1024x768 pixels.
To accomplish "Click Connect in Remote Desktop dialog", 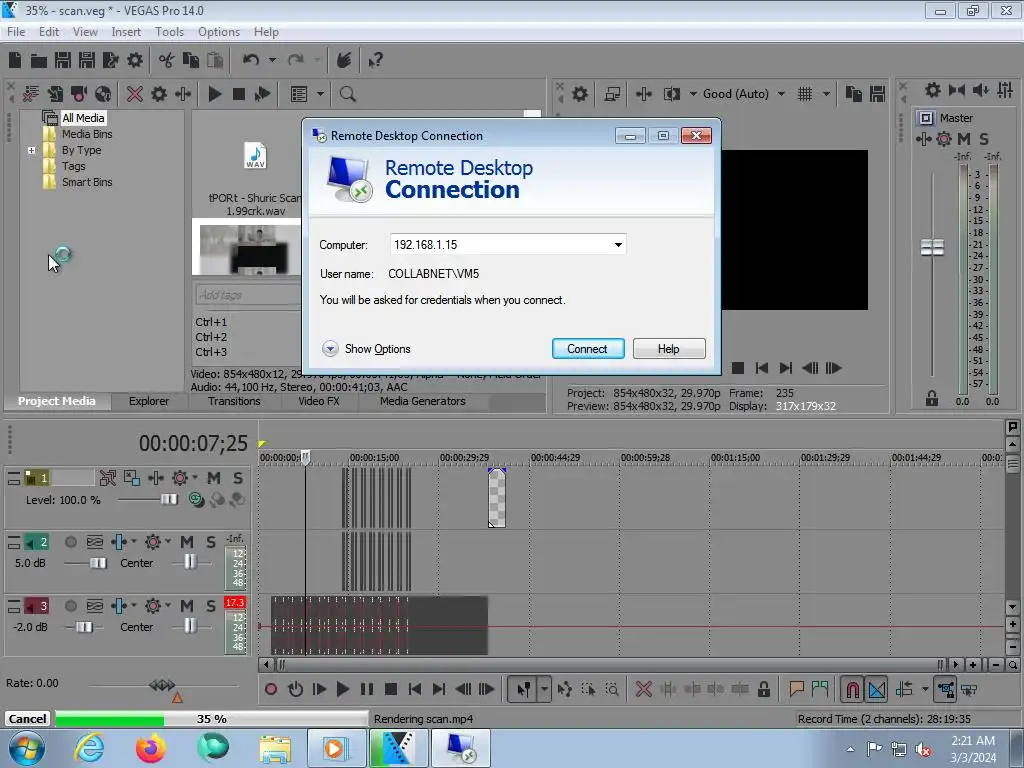I will pos(588,349).
